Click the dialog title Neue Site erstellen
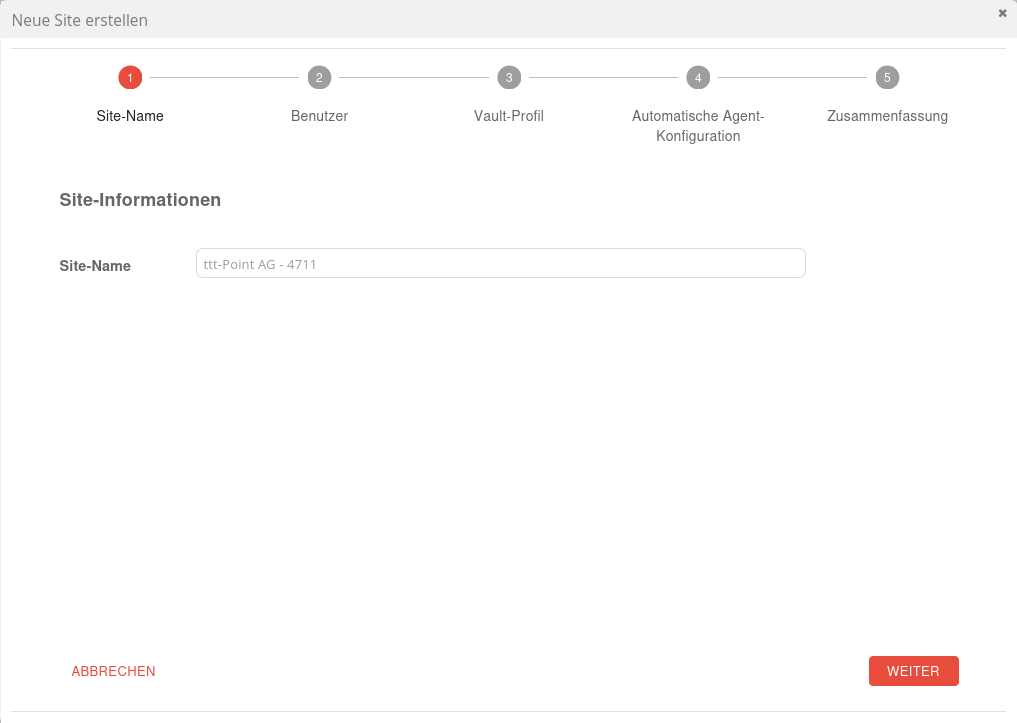The image size is (1017, 723). coord(79,20)
